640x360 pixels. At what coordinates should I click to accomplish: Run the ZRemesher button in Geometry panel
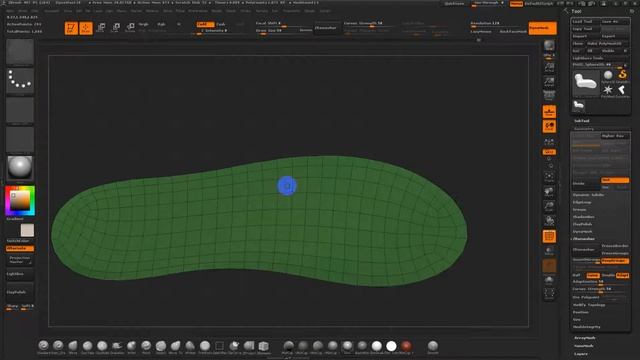(585, 249)
